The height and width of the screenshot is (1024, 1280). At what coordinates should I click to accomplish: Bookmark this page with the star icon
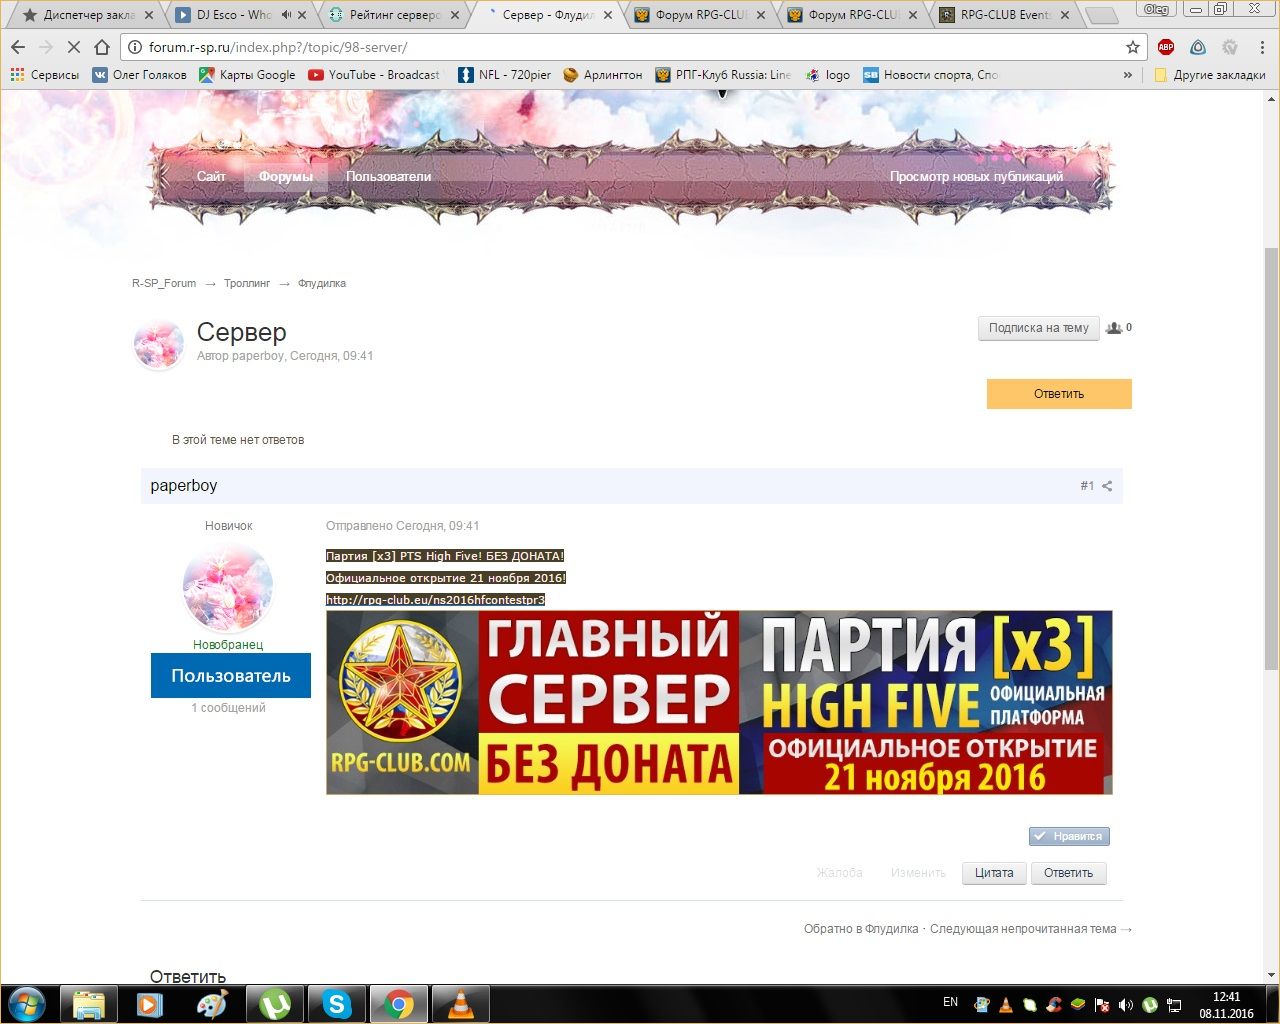(x=1132, y=47)
